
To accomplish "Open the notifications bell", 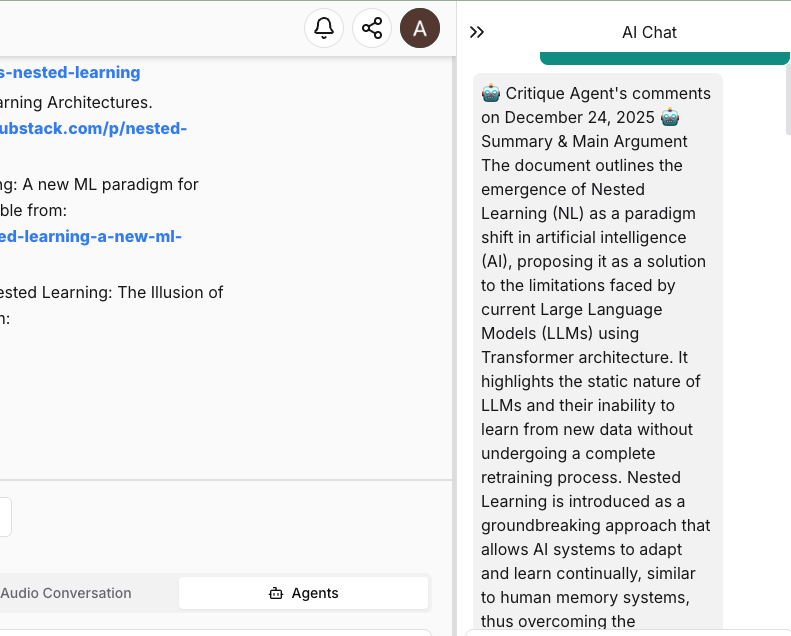I will pos(324,28).
